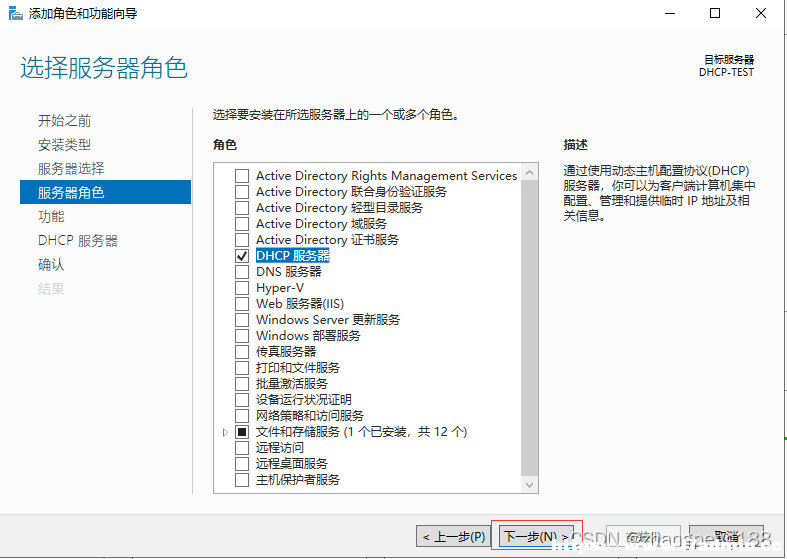Expand the 文件和存储服务 tree node
This screenshot has height=559, width=787.
(225, 432)
